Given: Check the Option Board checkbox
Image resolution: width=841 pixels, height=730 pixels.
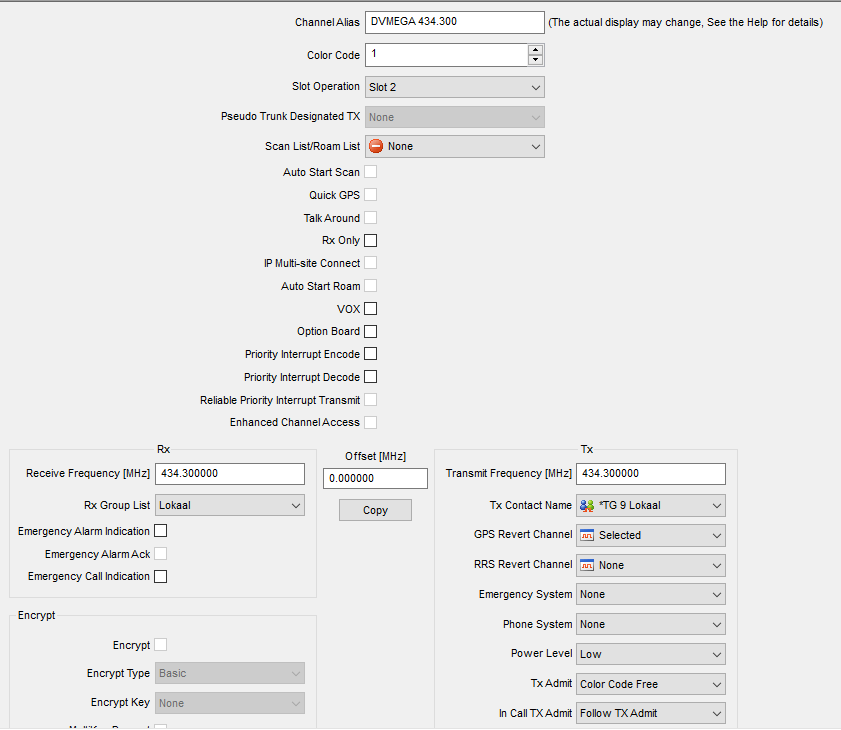Looking at the screenshot, I should pos(371,332).
